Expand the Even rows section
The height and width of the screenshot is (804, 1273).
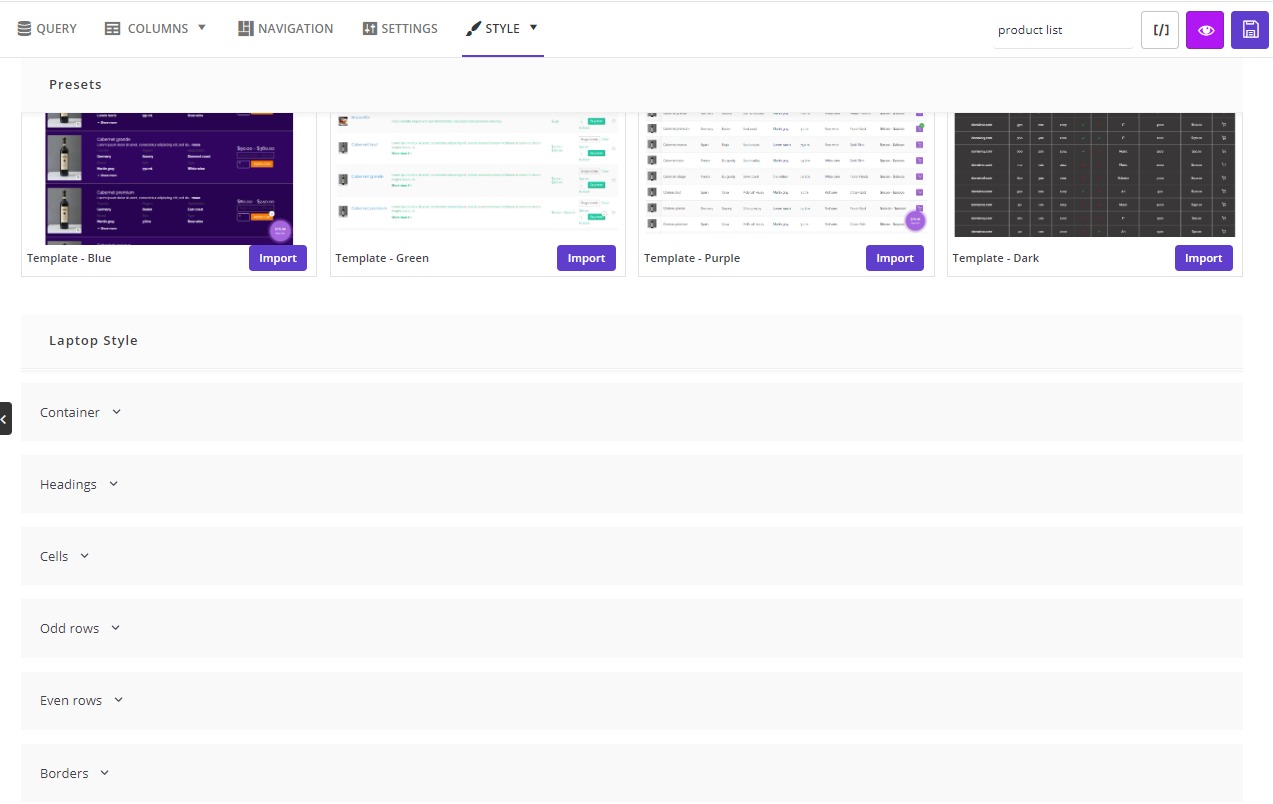(632, 700)
